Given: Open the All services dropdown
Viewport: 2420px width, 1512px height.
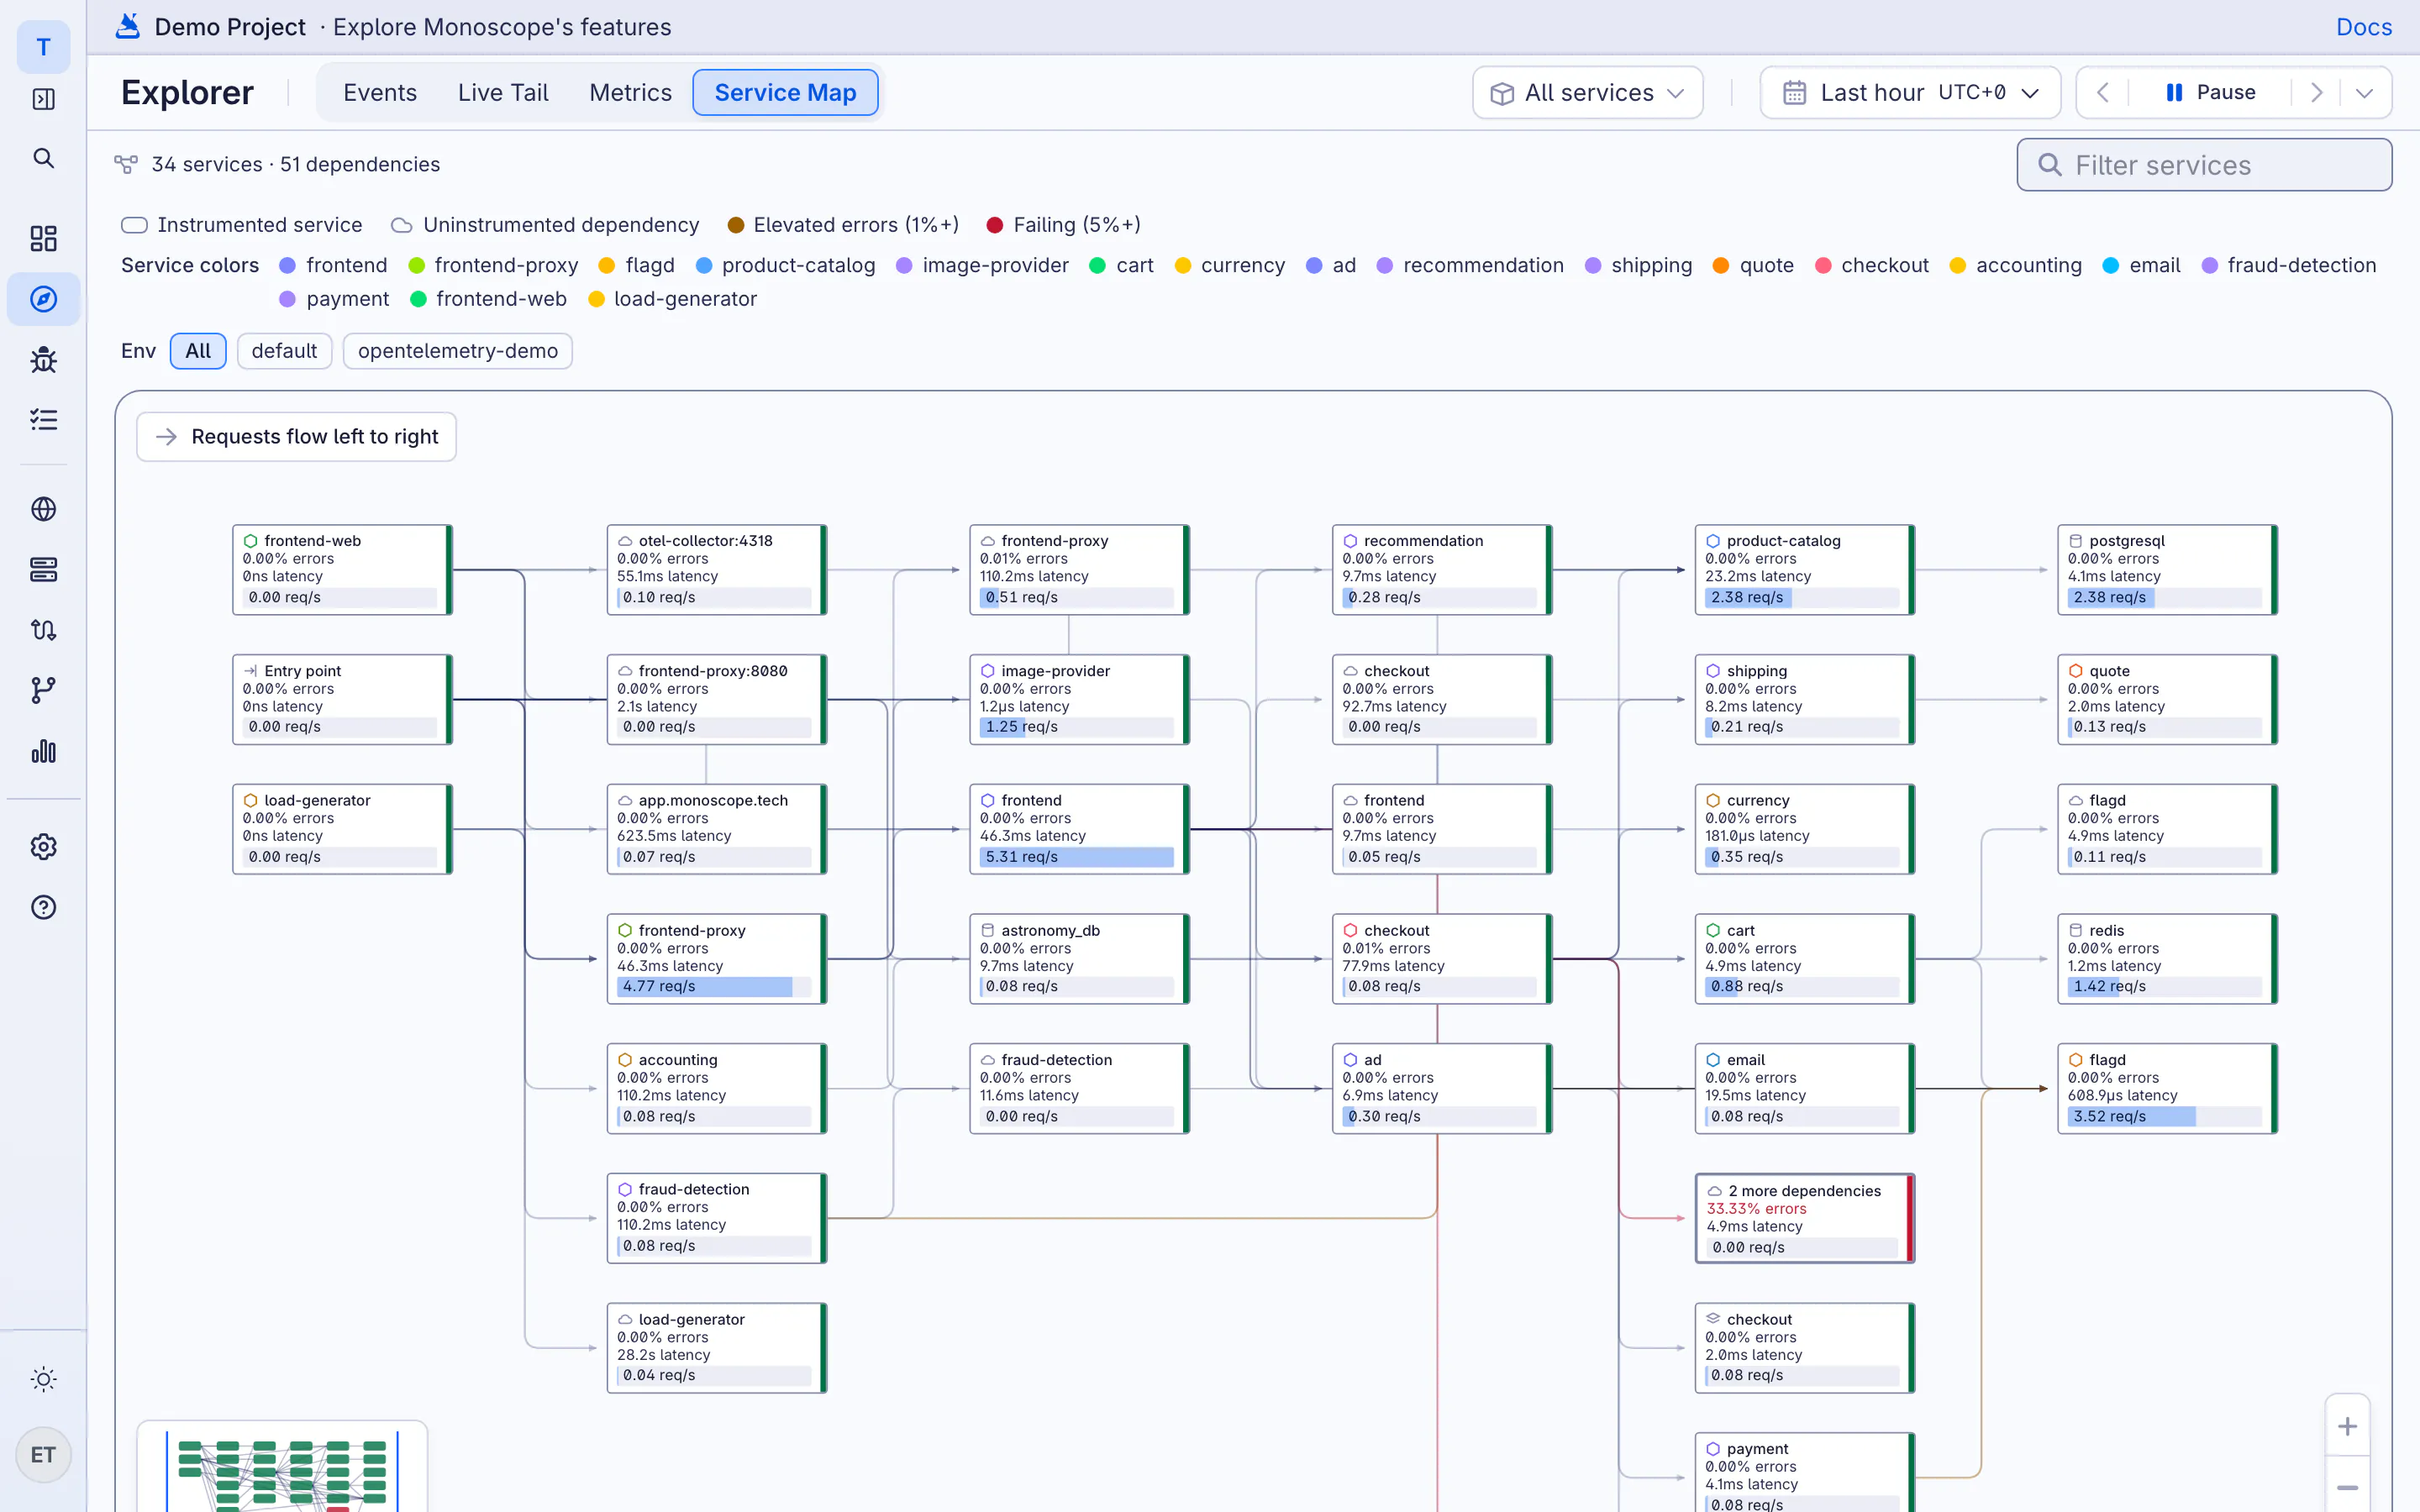Looking at the screenshot, I should coord(1587,93).
